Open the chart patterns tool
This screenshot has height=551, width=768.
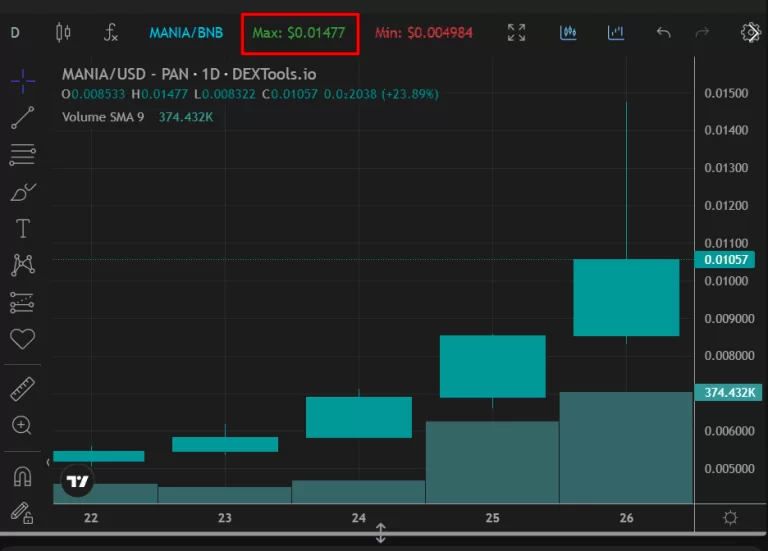22,265
